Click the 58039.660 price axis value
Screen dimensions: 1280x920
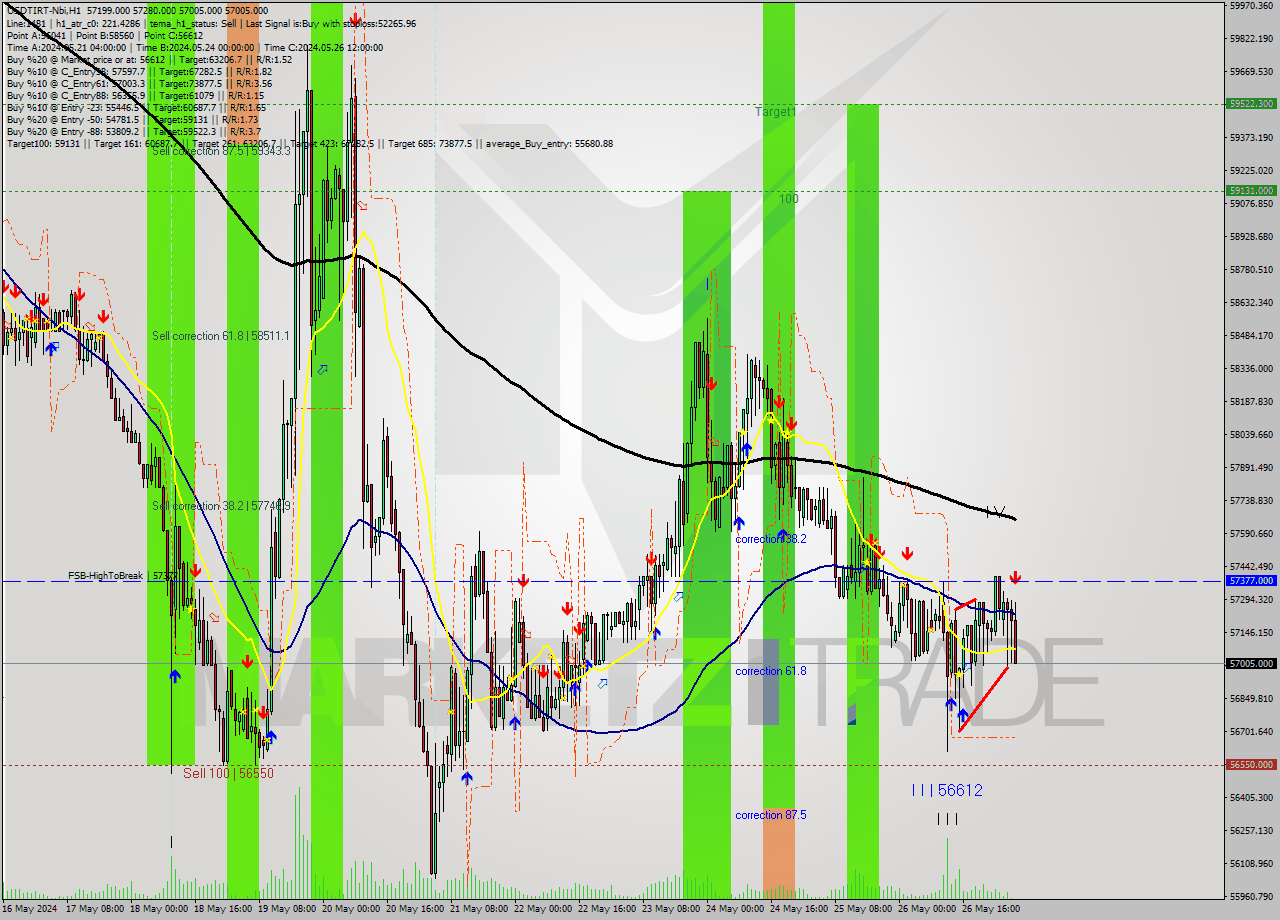pyautogui.click(x=1252, y=435)
